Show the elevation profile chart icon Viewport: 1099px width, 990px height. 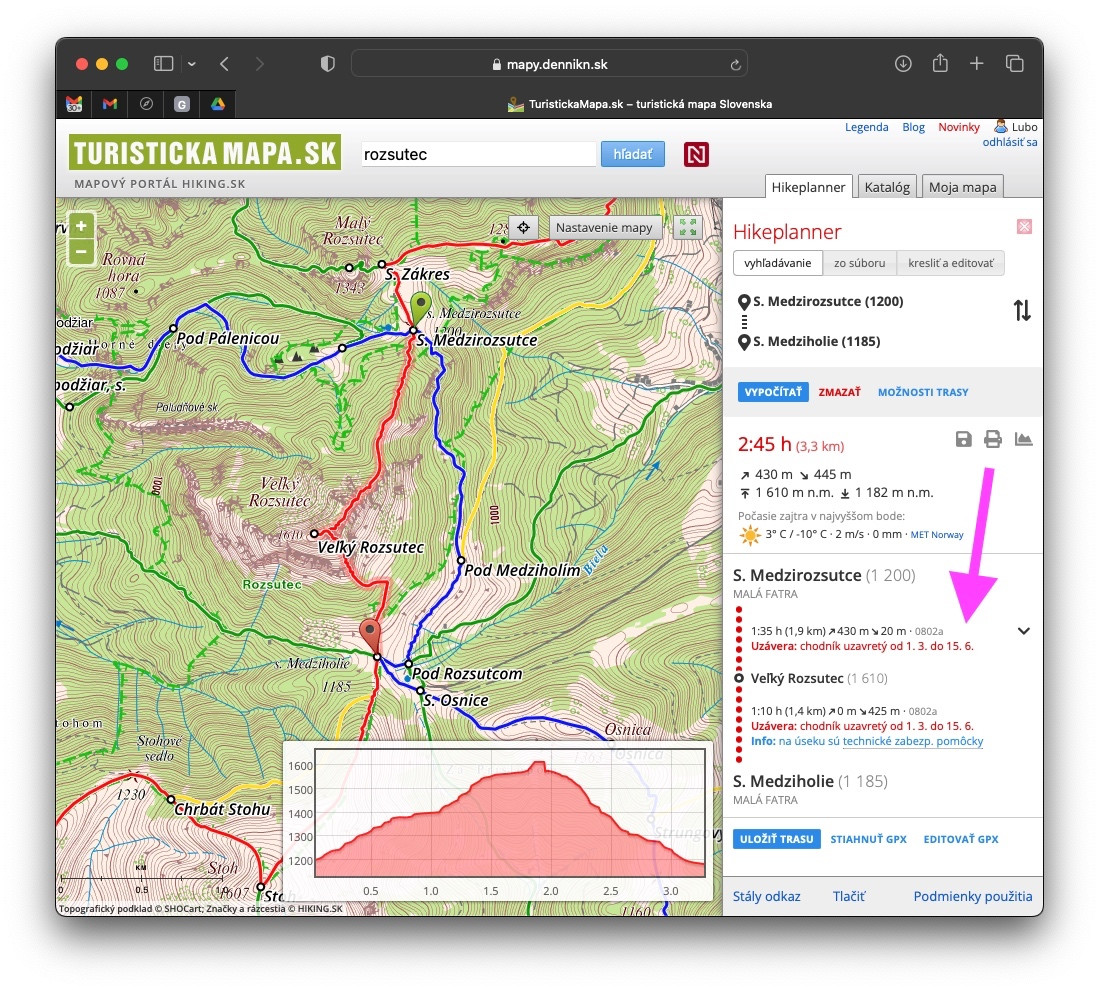1023,439
